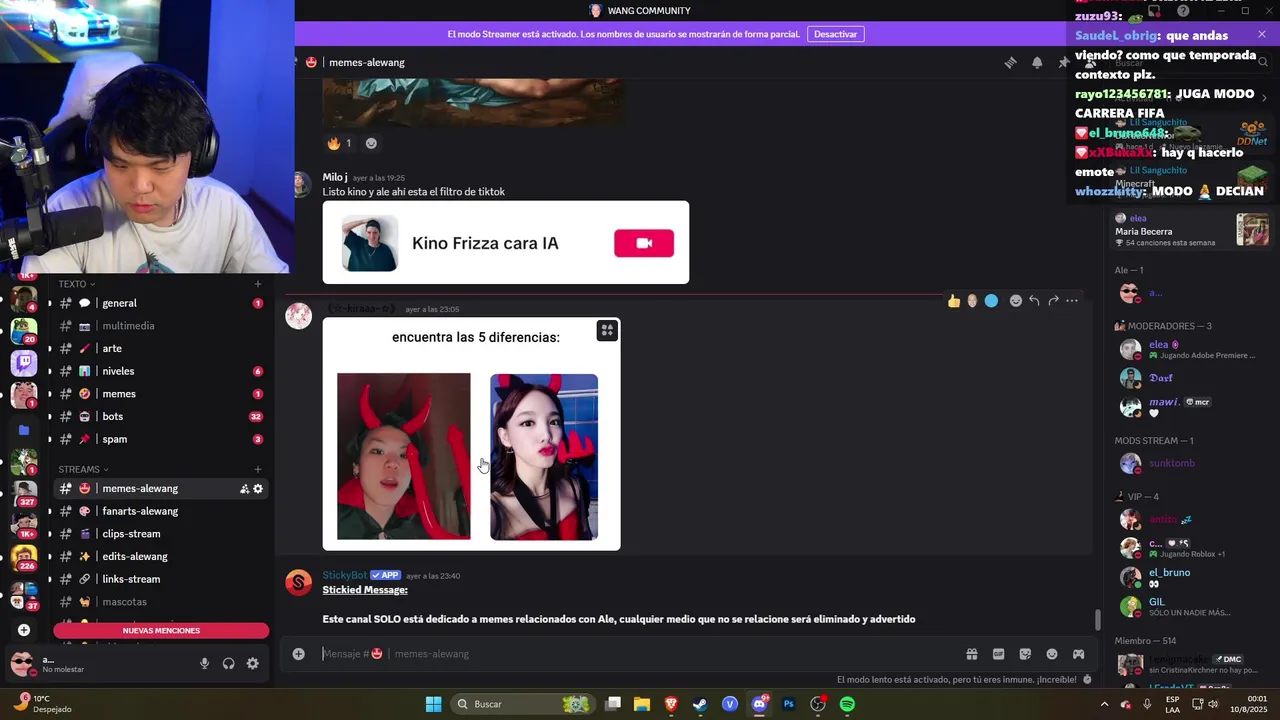Open the emoji picker in message box
Viewport: 1280px width, 720px height.
tap(1052, 654)
